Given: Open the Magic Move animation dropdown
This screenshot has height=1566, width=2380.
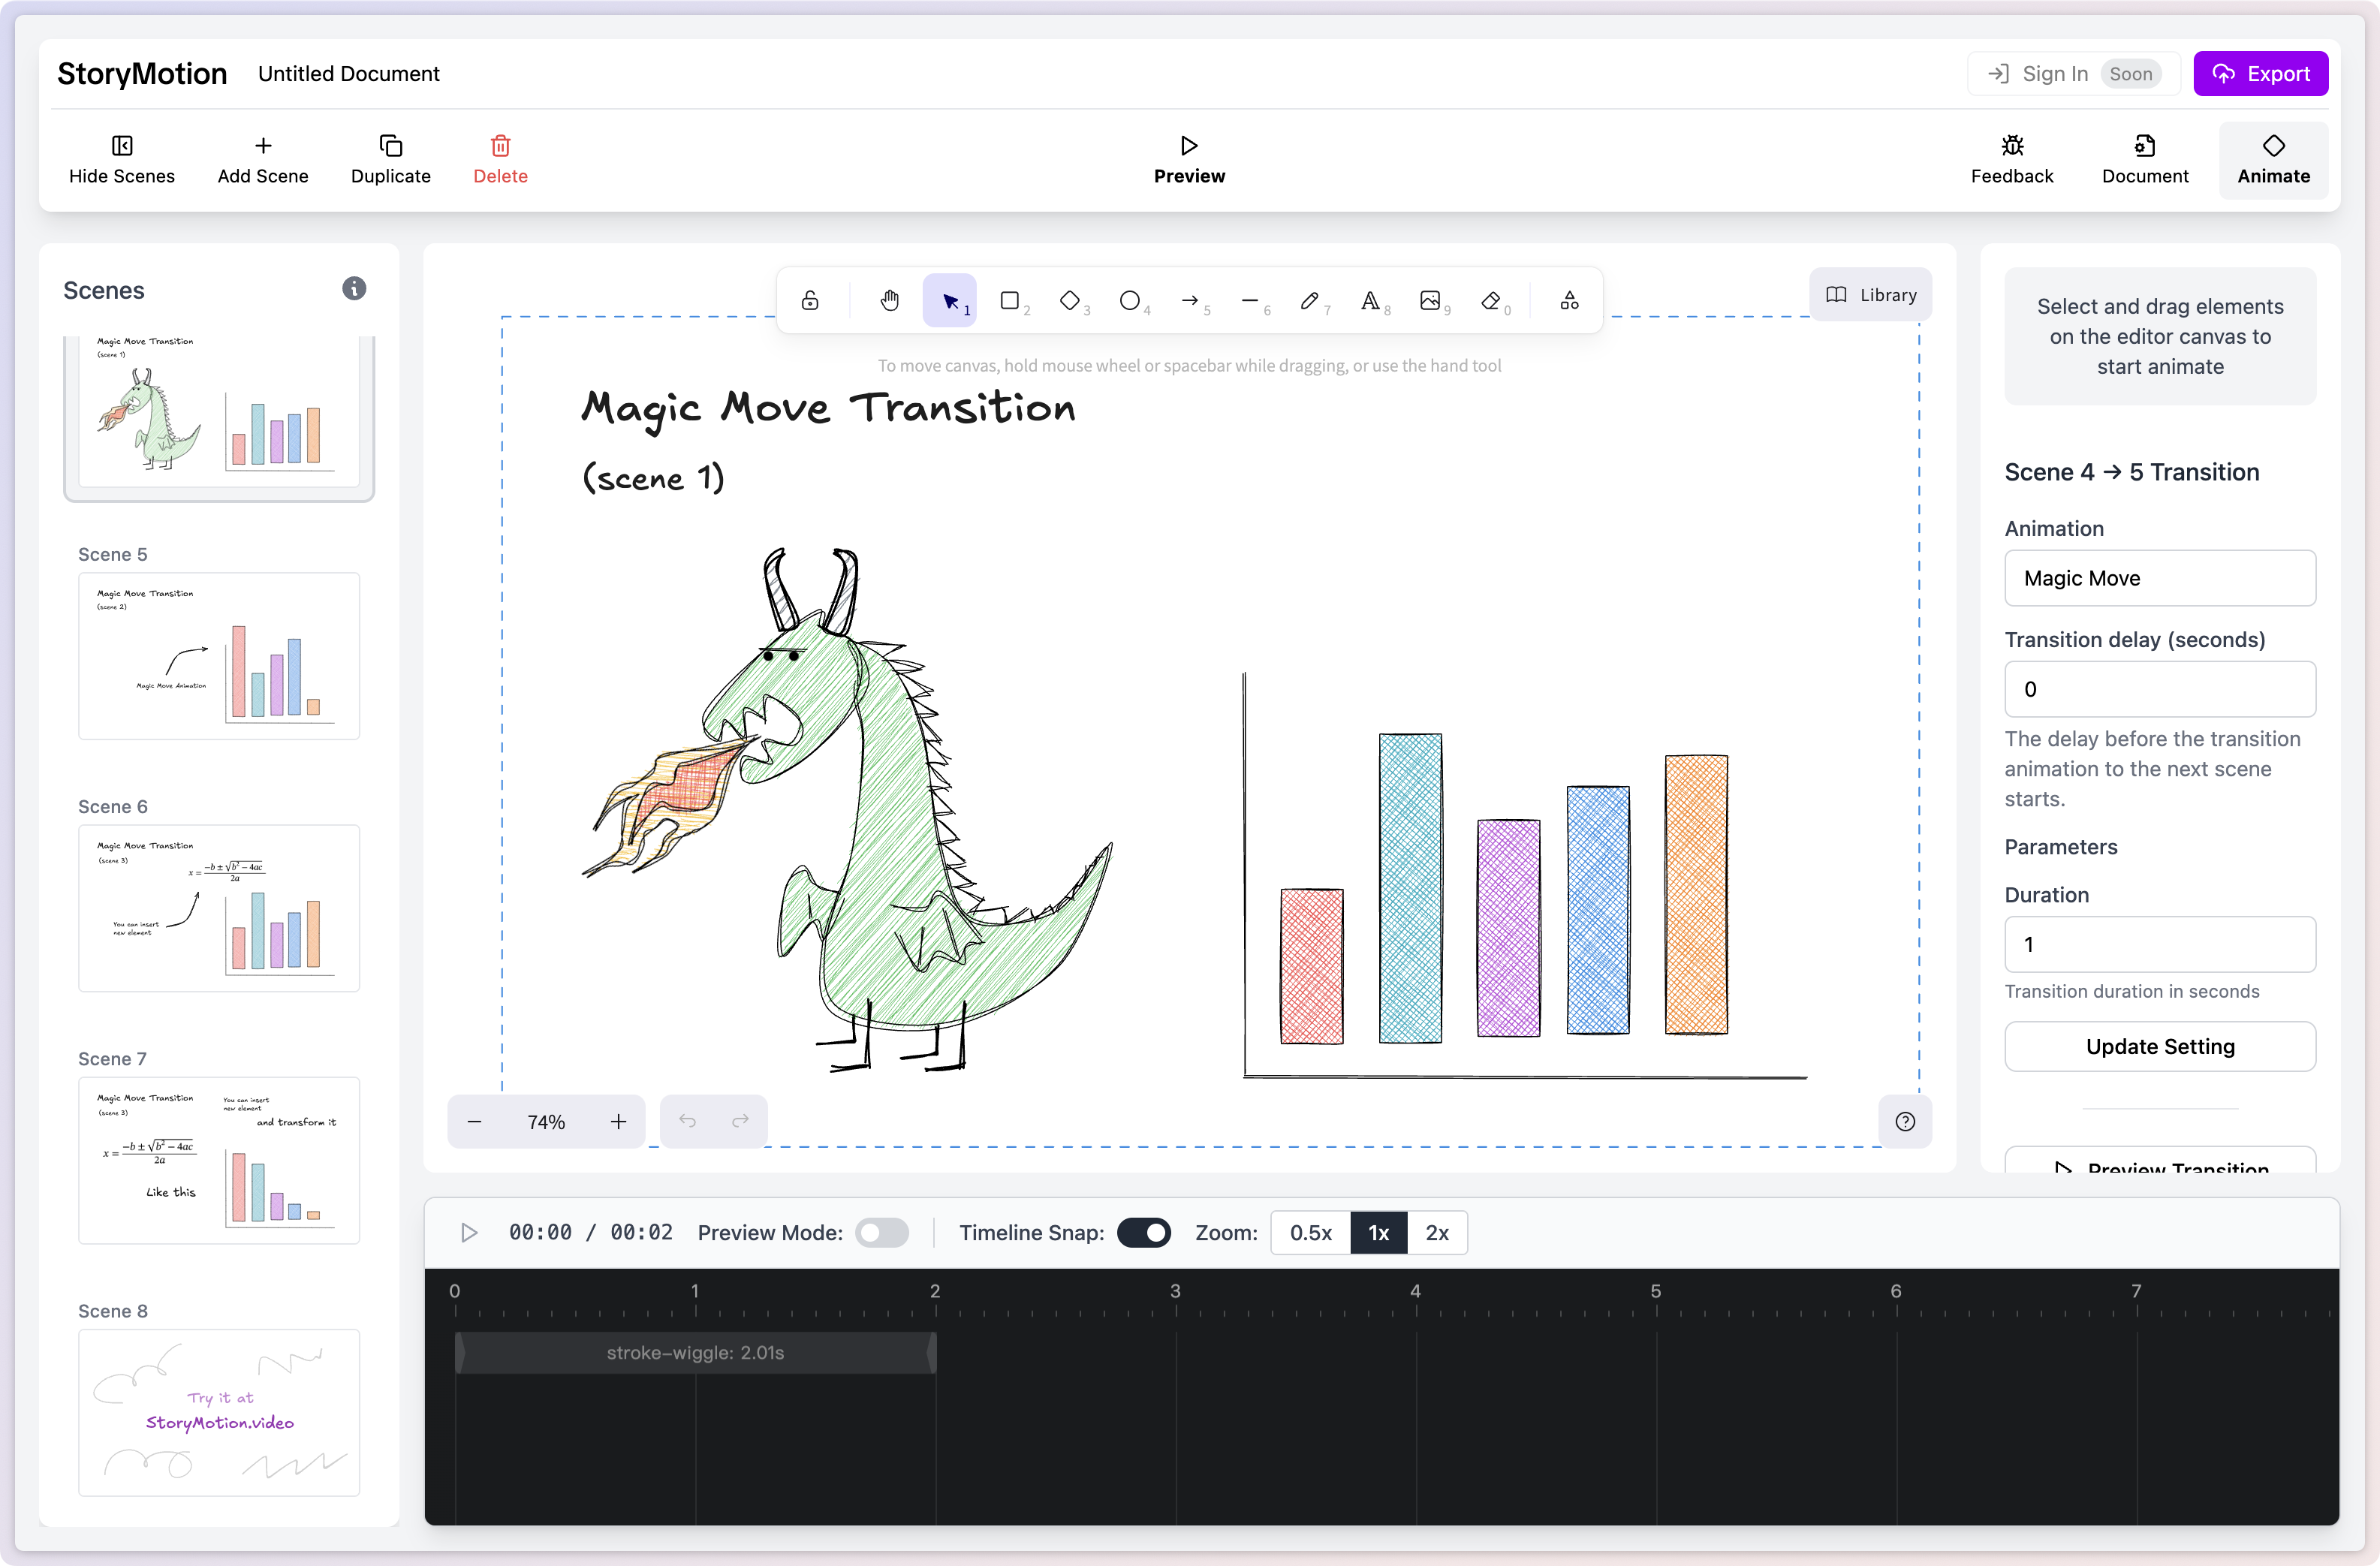Looking at the screenshot, I should click(x=2159, y=578).
